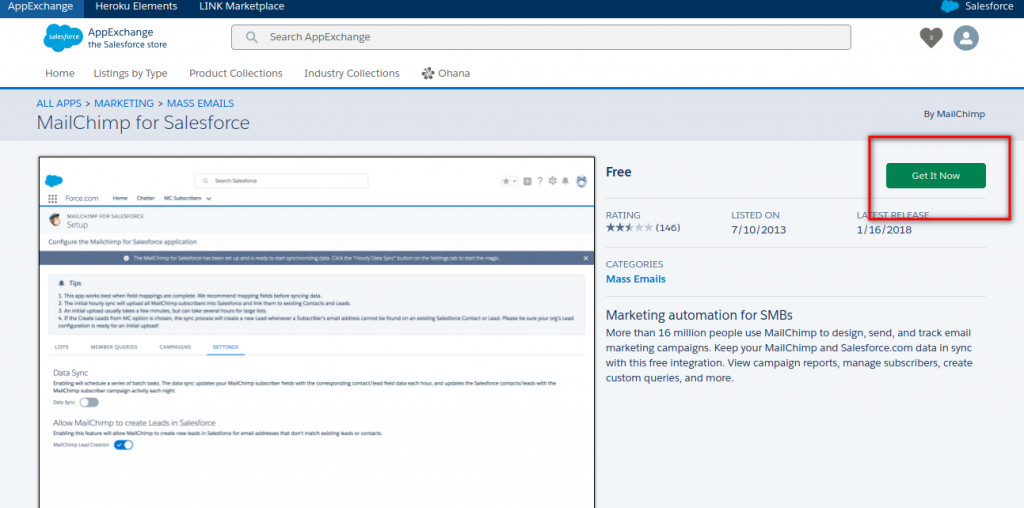Click the search icon in Search Salesforce
This screenshot has width=1024, height=508.
205,181
